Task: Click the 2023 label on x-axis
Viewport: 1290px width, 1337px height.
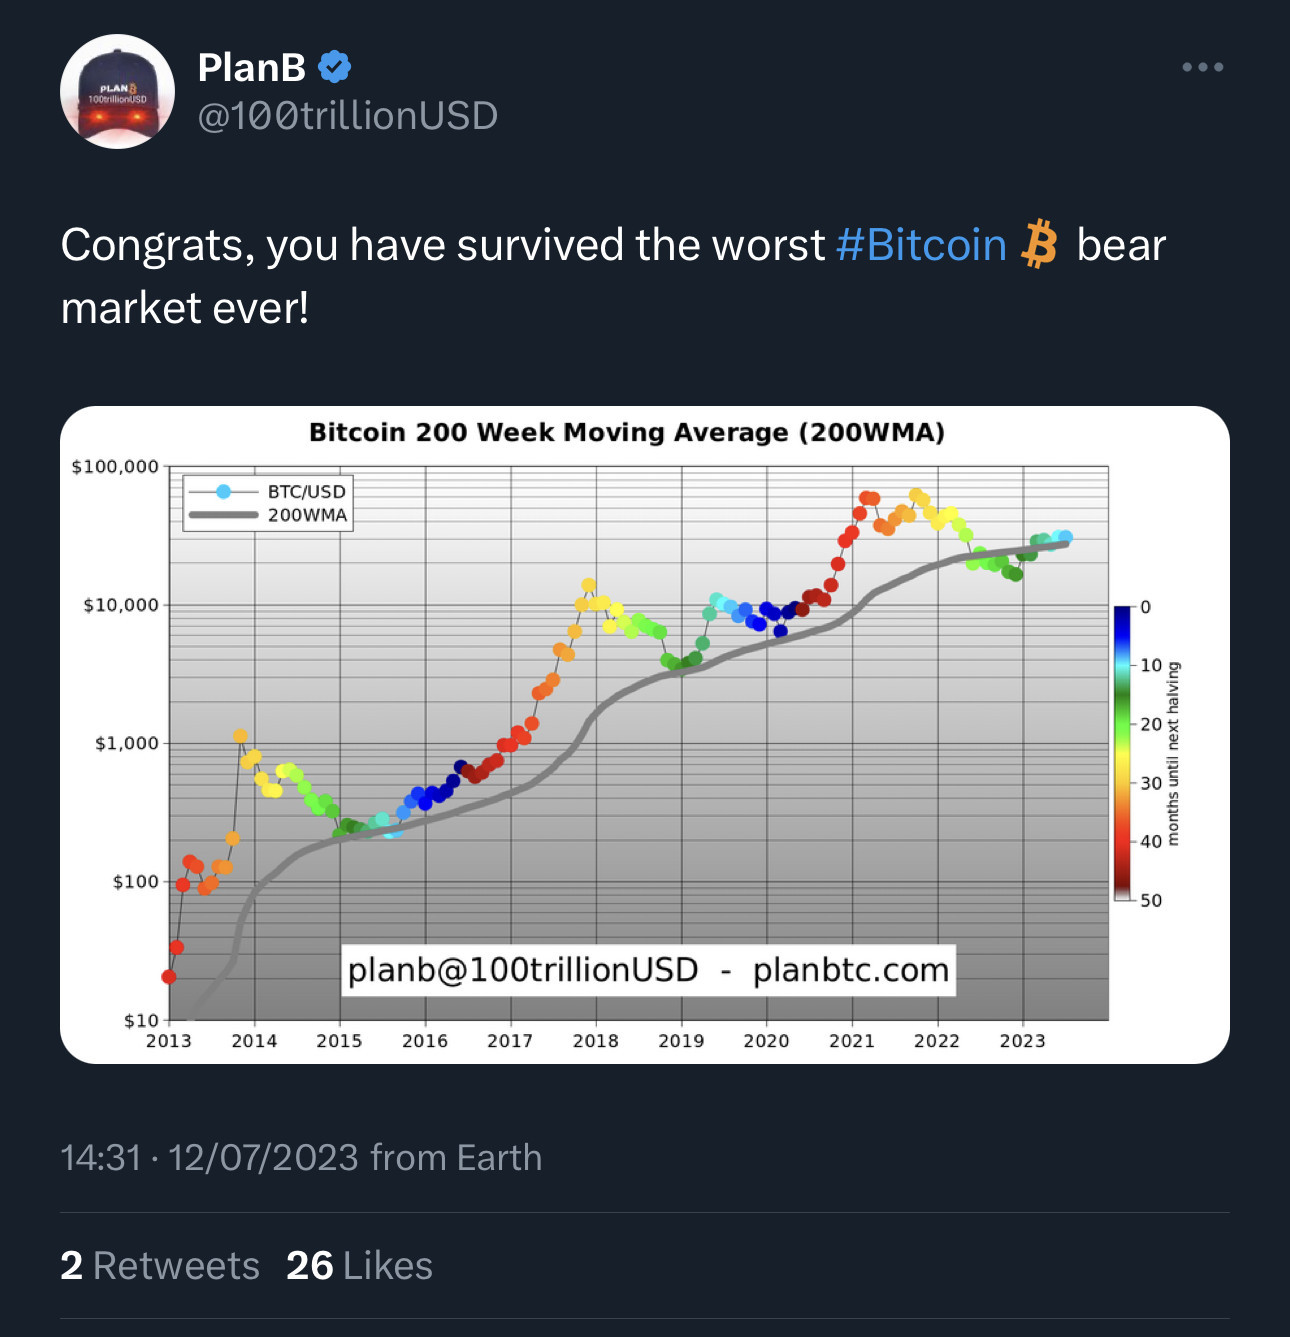Action: tap(1022, 1041)
